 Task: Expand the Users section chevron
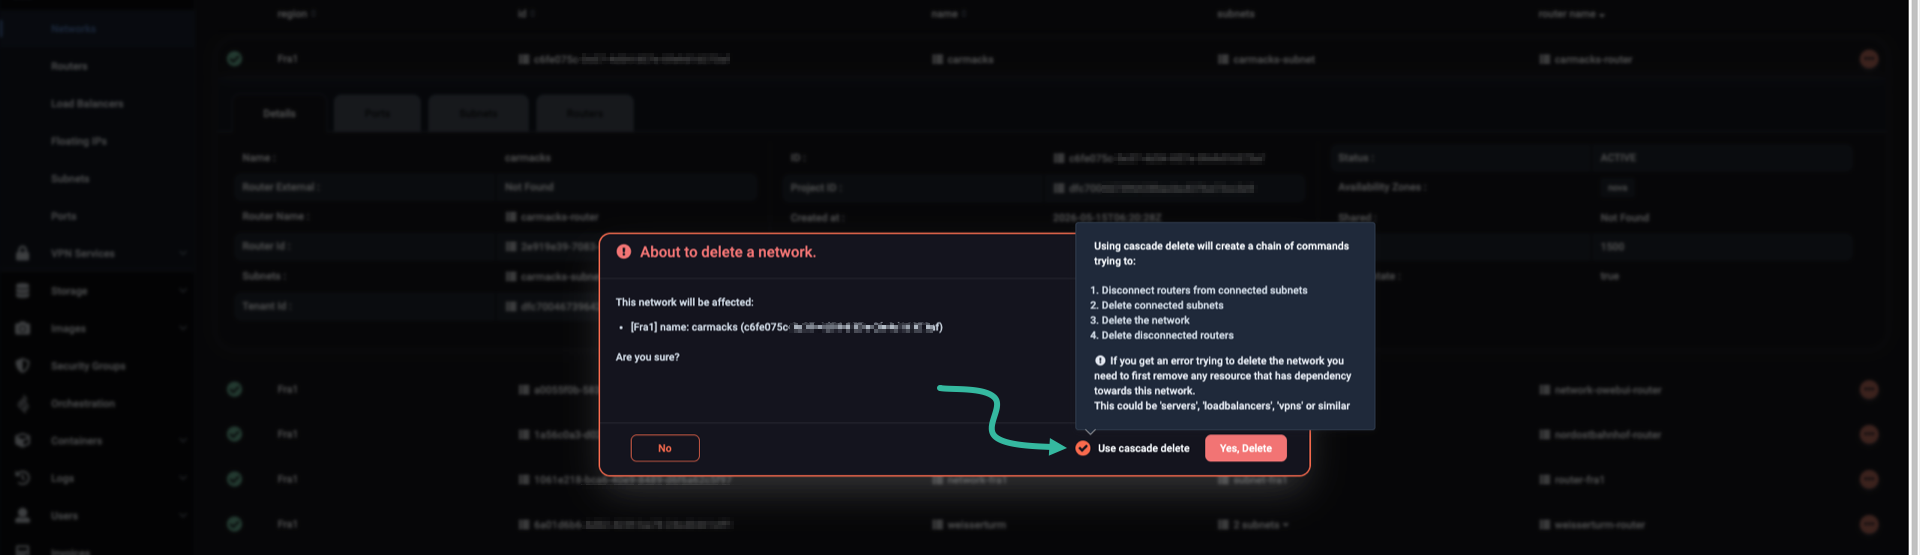(183, 516)
